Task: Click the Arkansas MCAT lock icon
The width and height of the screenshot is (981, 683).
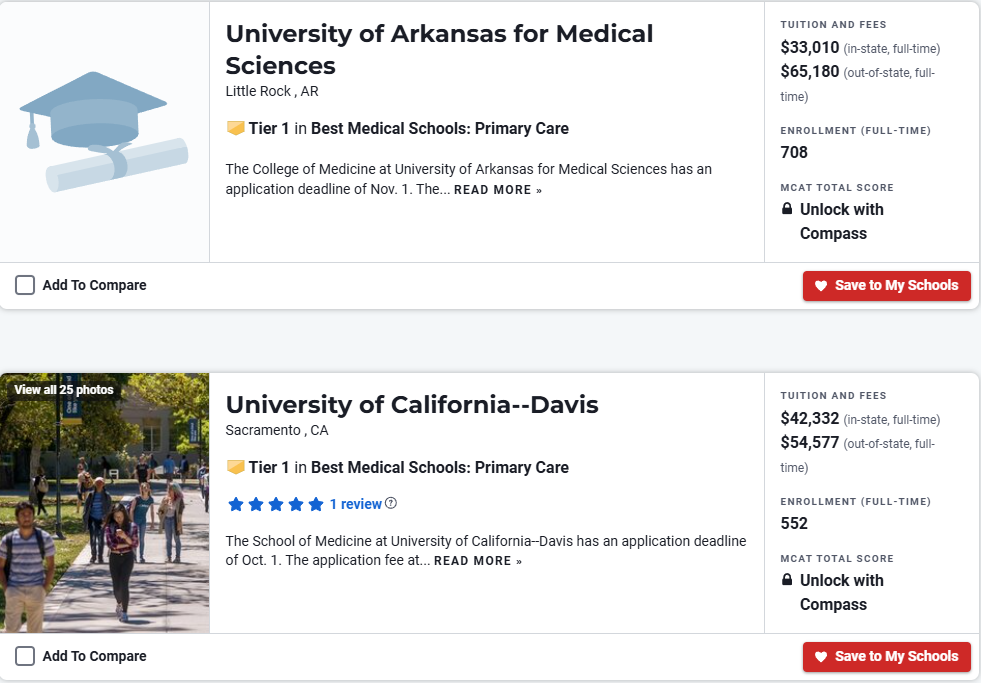Action: (787, 210)
